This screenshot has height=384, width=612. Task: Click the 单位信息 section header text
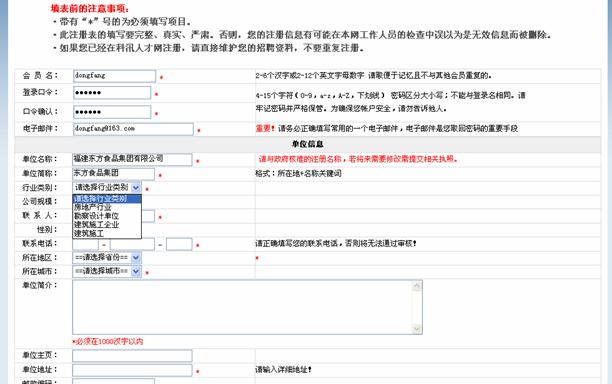point(308,144)
